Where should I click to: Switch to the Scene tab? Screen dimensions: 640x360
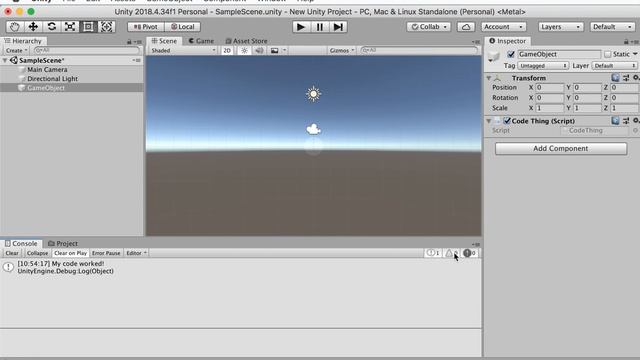pos(164,41)
